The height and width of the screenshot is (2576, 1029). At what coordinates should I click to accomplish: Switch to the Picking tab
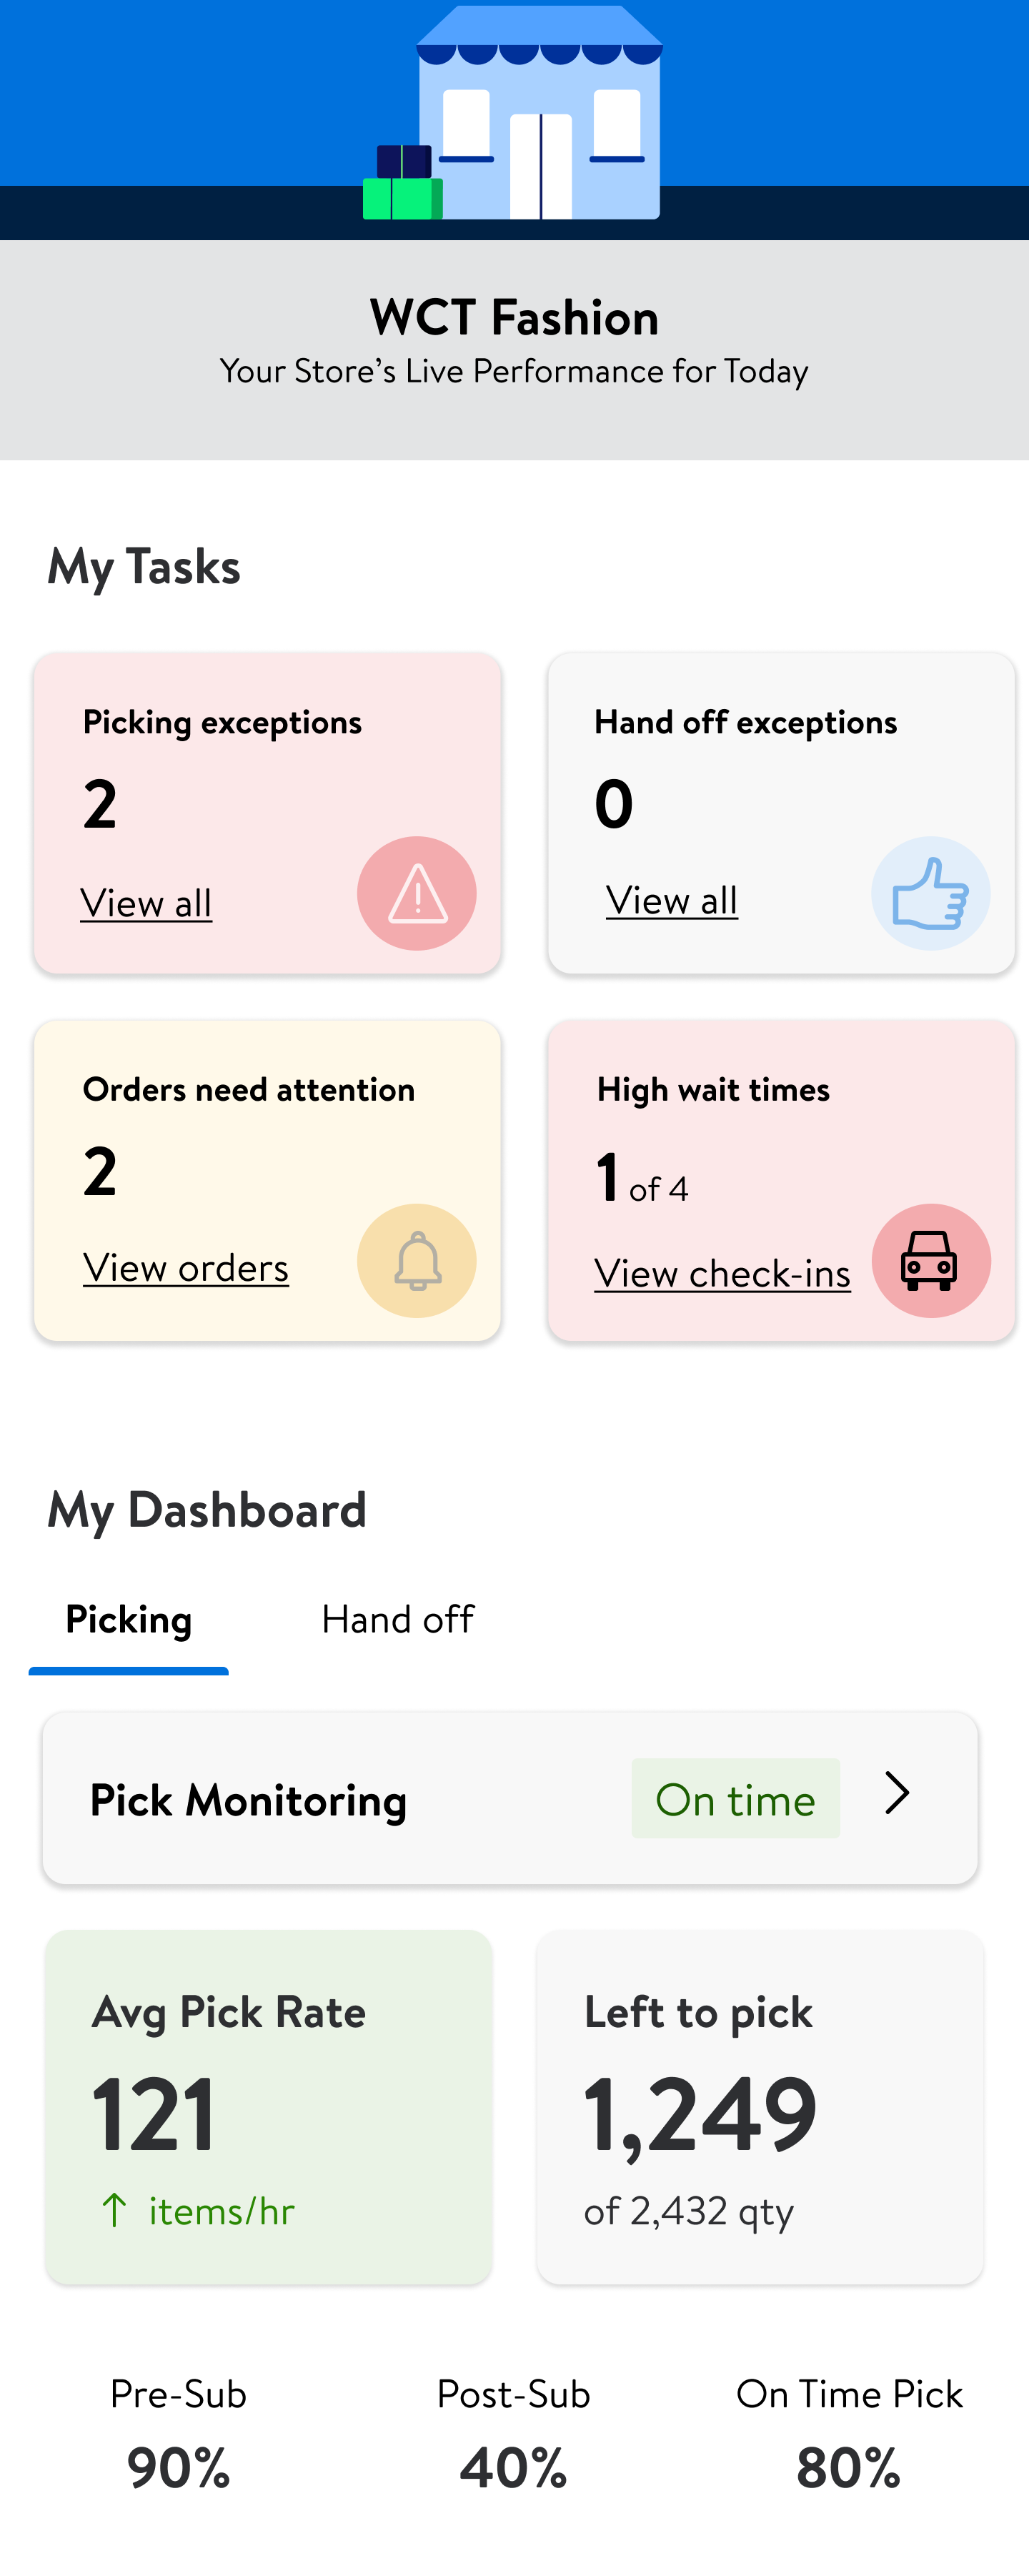coord(129,1620)
